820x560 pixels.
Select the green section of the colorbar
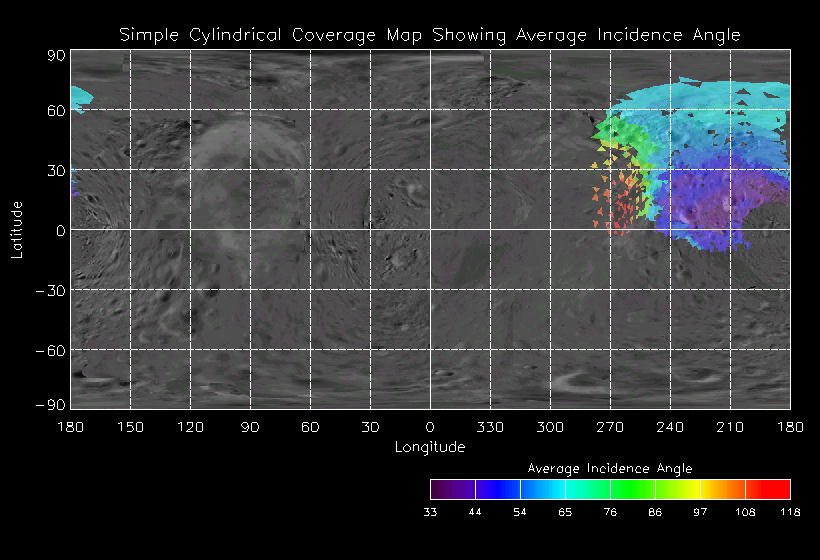click(632, 489)
